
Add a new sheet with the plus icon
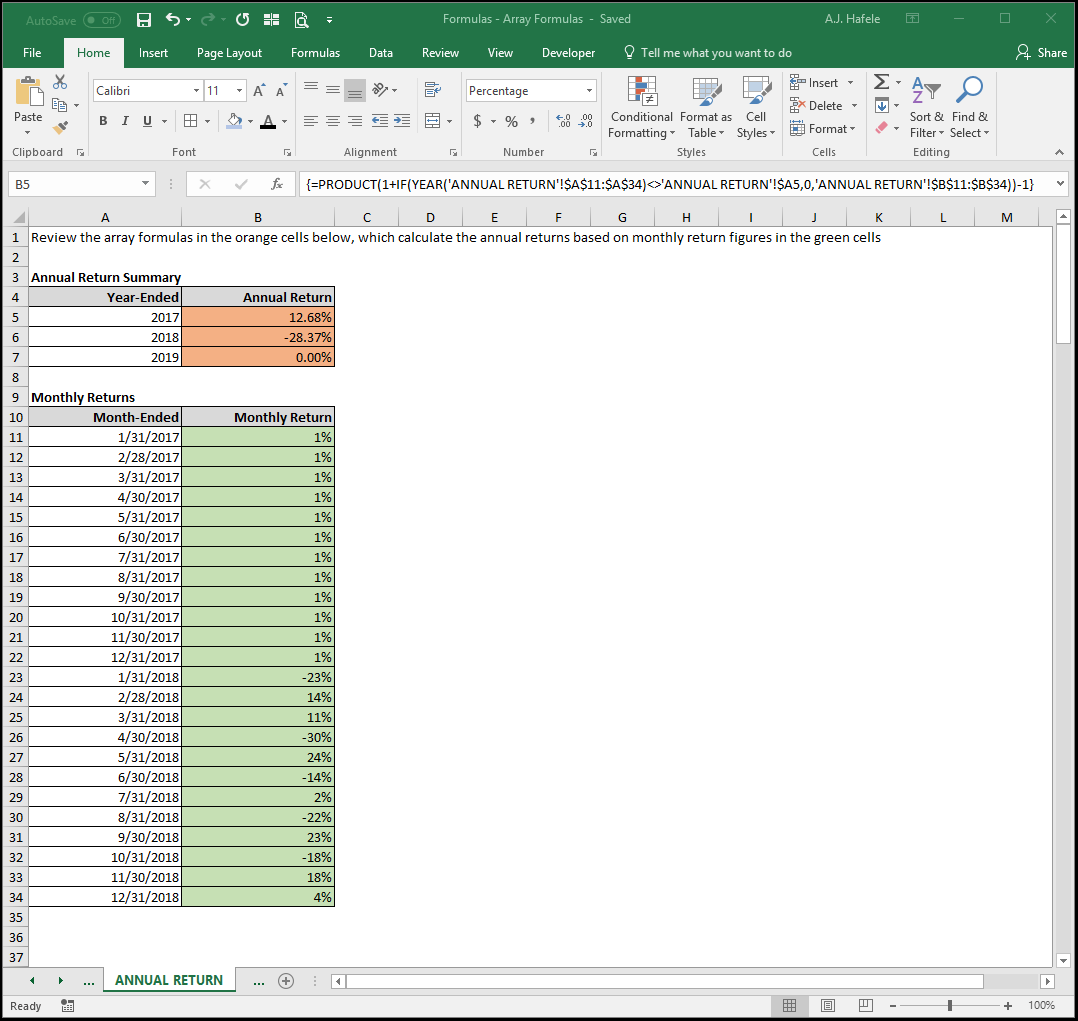[x=286, y=981]
